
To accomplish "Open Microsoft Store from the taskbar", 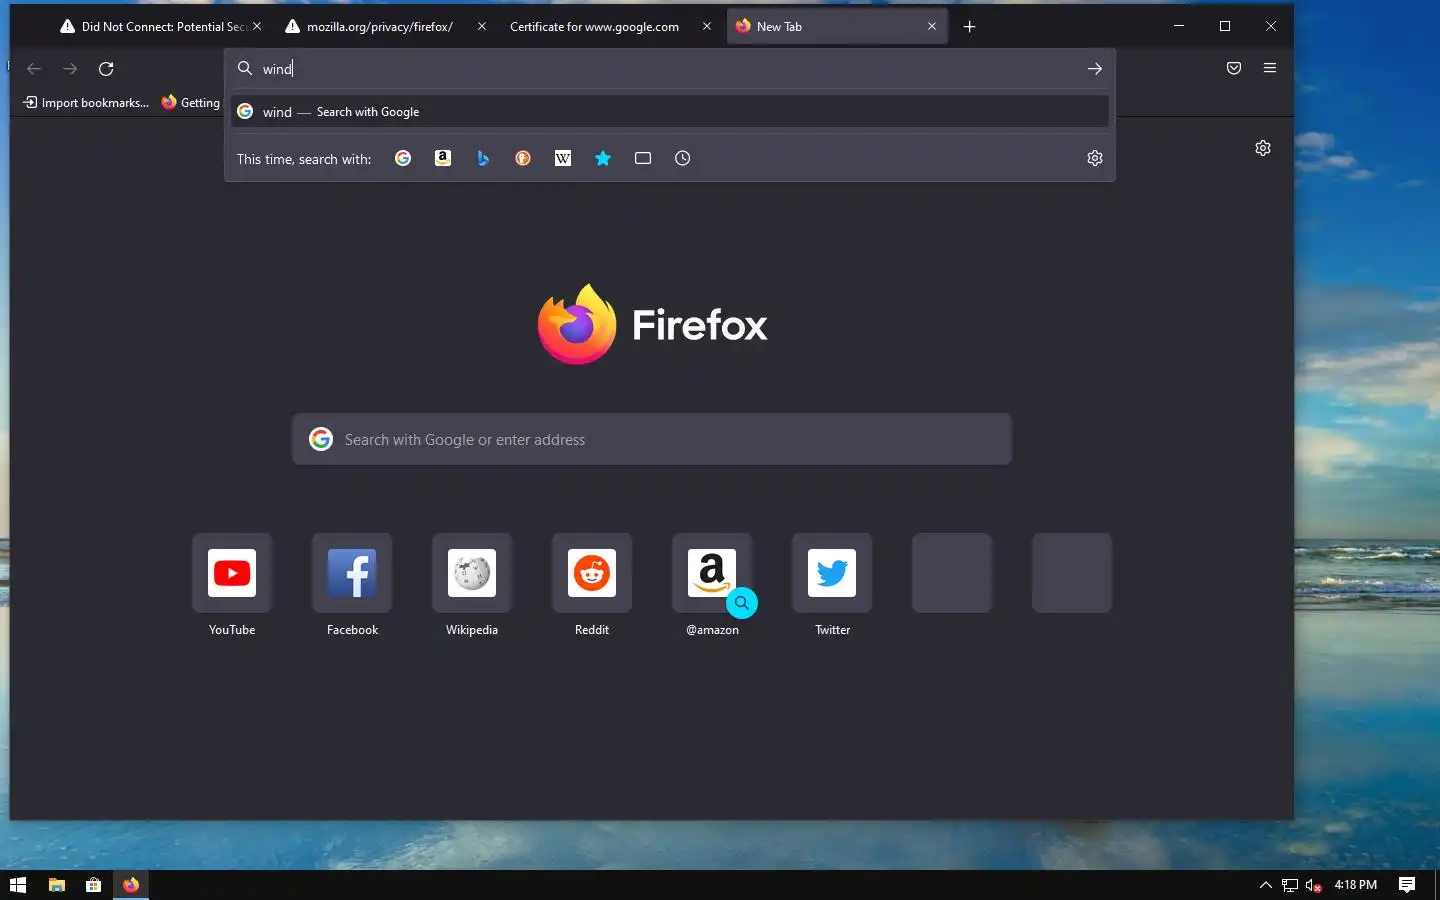I will (x=94, y=885).
